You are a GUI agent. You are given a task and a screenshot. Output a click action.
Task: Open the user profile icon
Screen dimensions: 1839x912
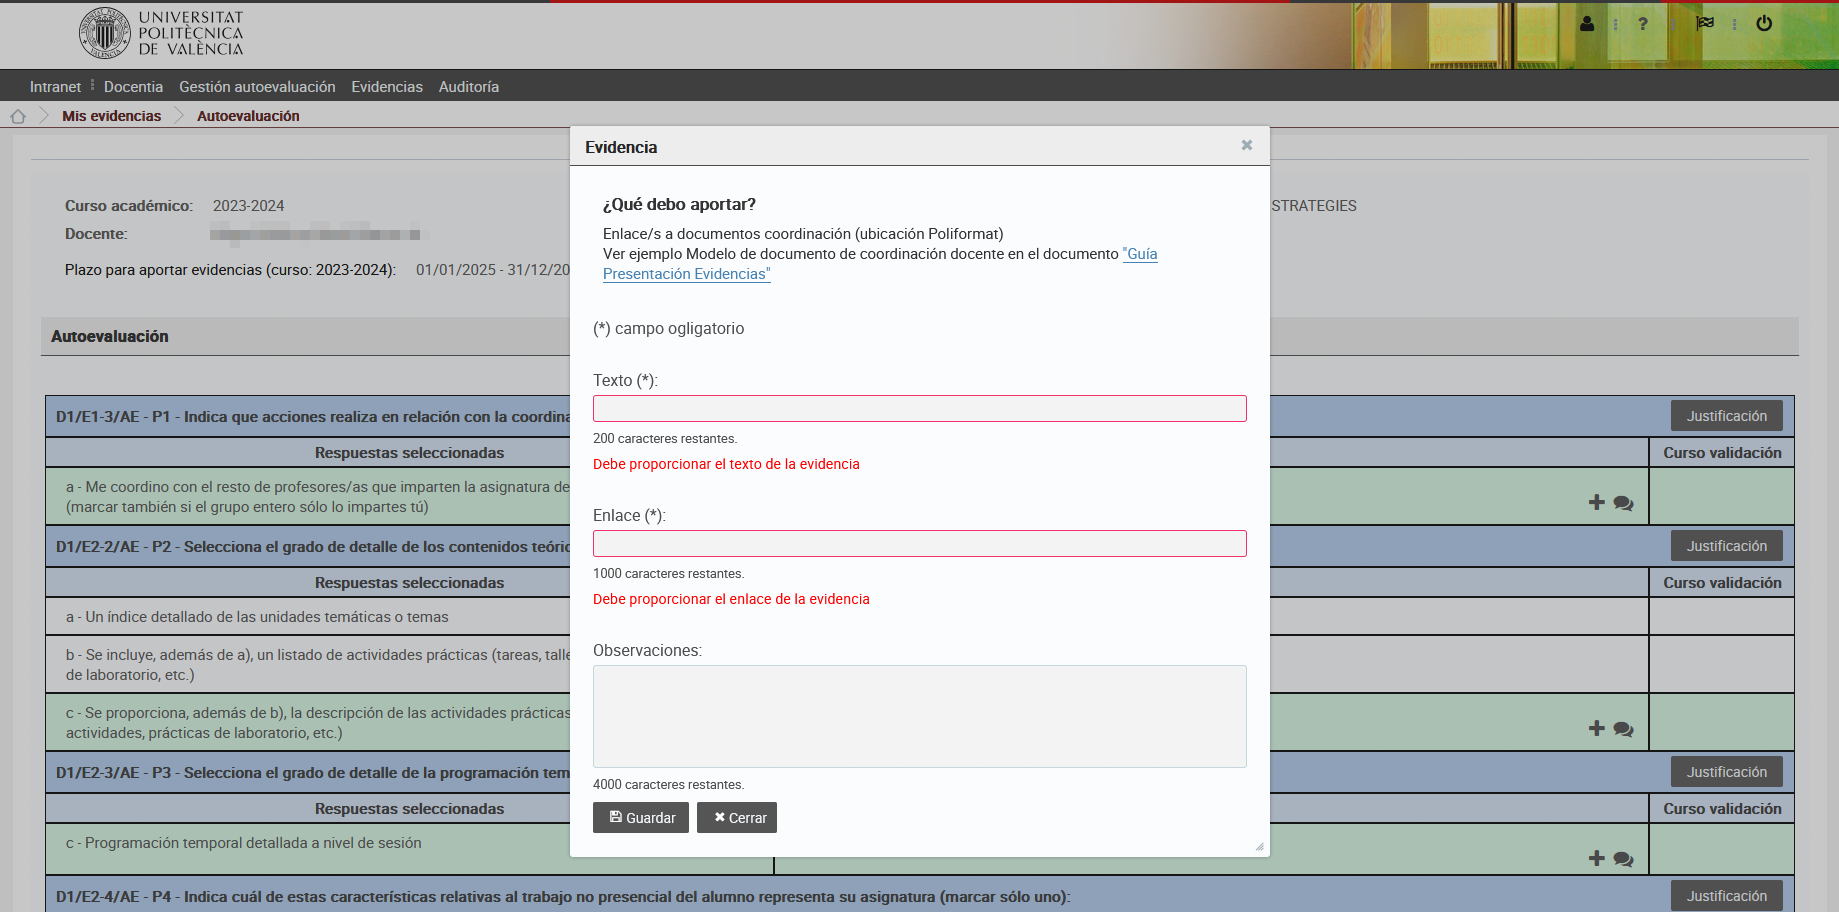(1587, 24)
